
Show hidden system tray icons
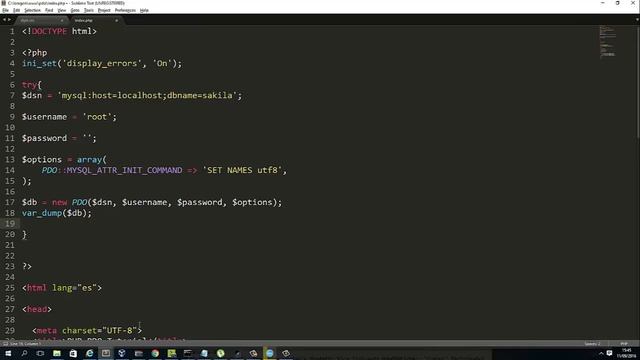click(x=601, y=353)
